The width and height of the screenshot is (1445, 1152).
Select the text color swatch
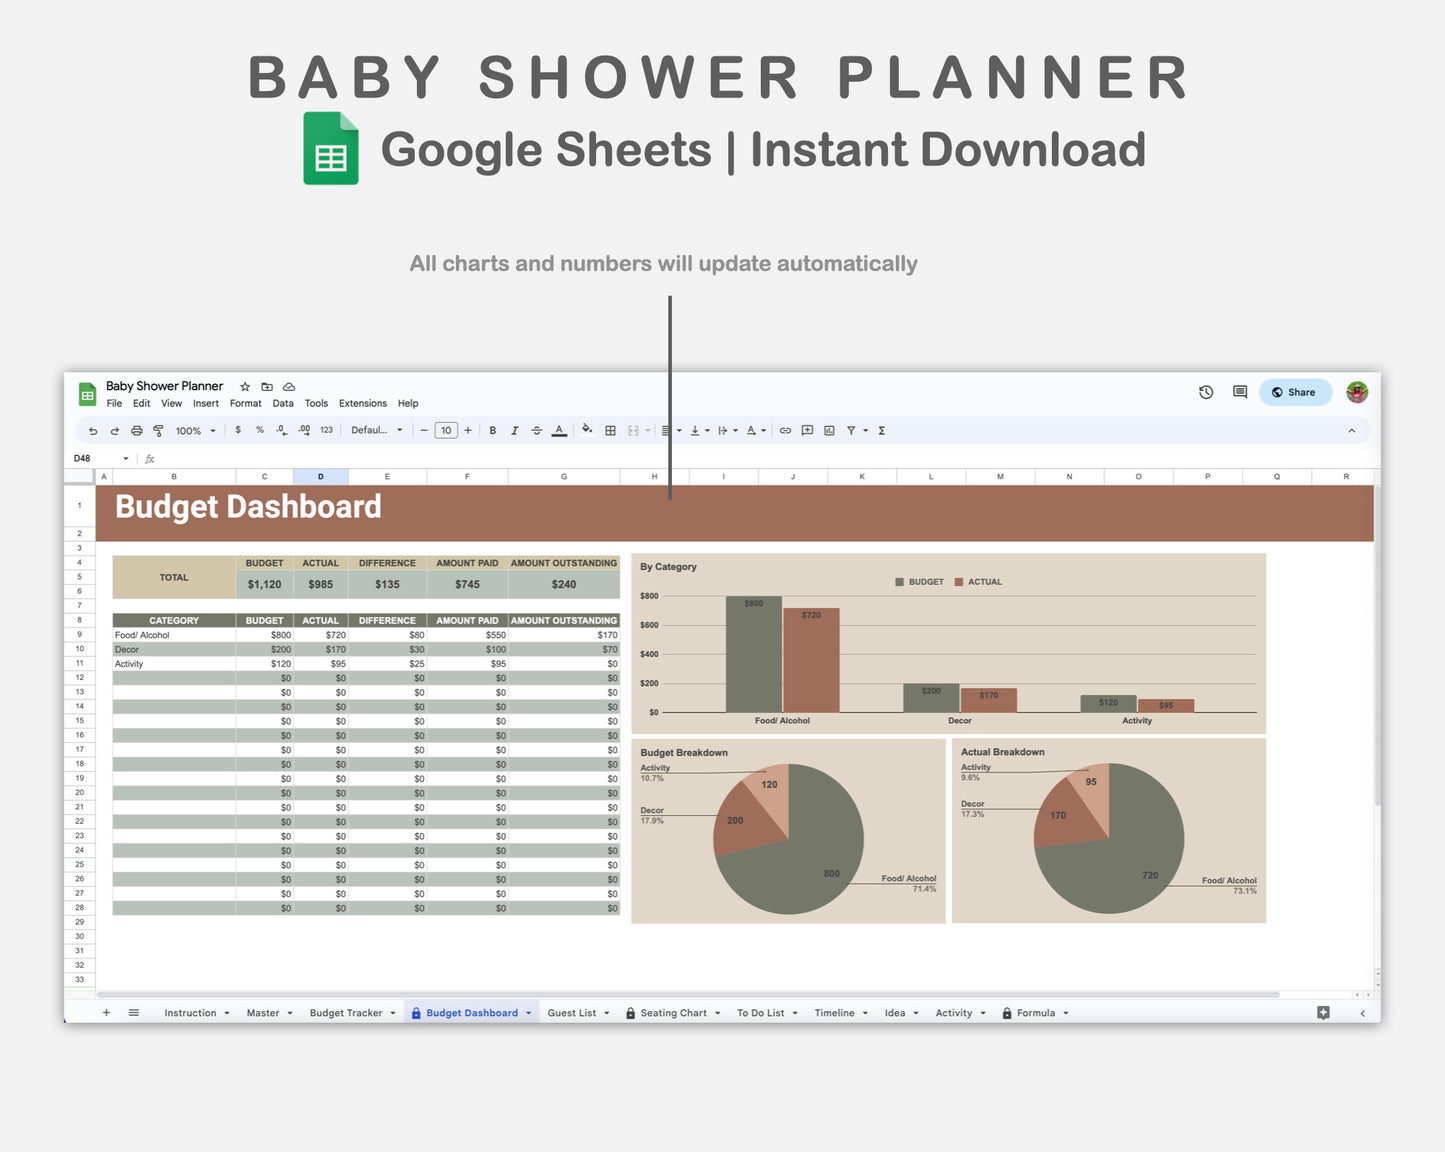(x=559, y=430)
